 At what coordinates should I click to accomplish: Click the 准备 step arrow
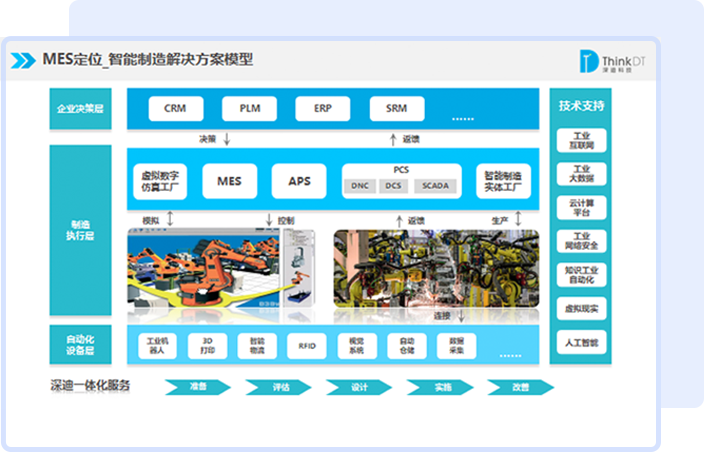pos(198,387)
